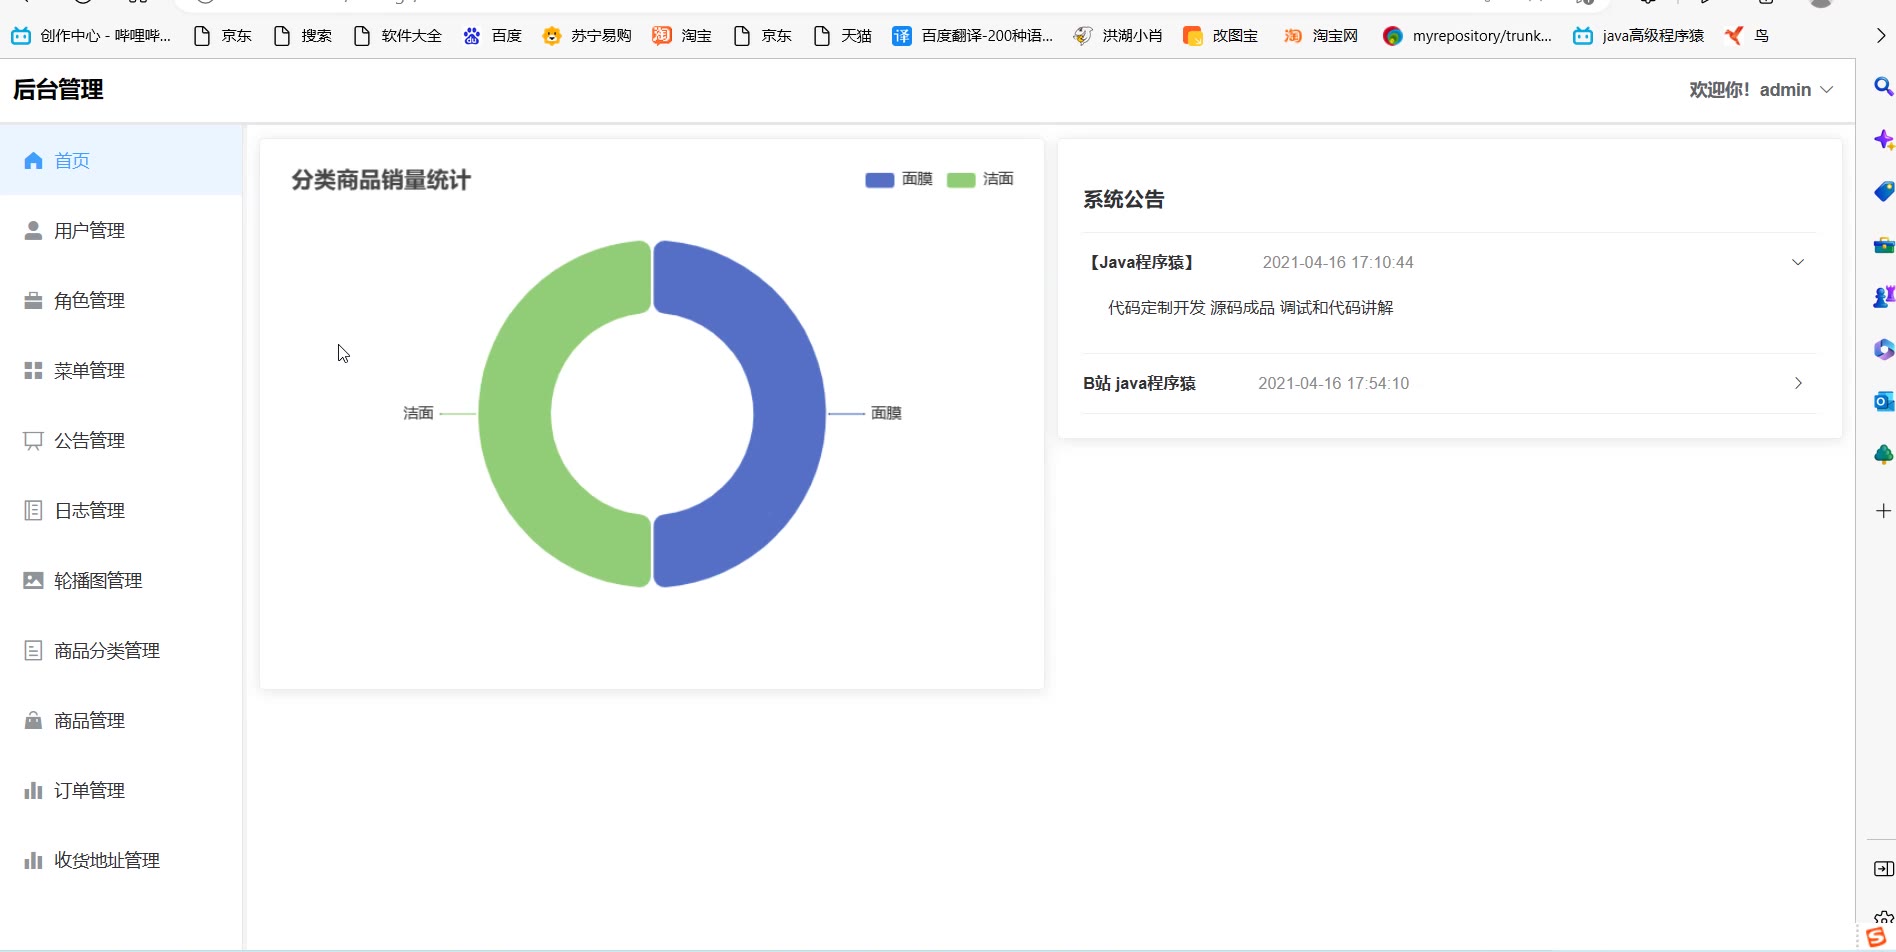Show more bookmarks overflow arrow
Screen dimensions: 1896x952
coord(1881,36)
